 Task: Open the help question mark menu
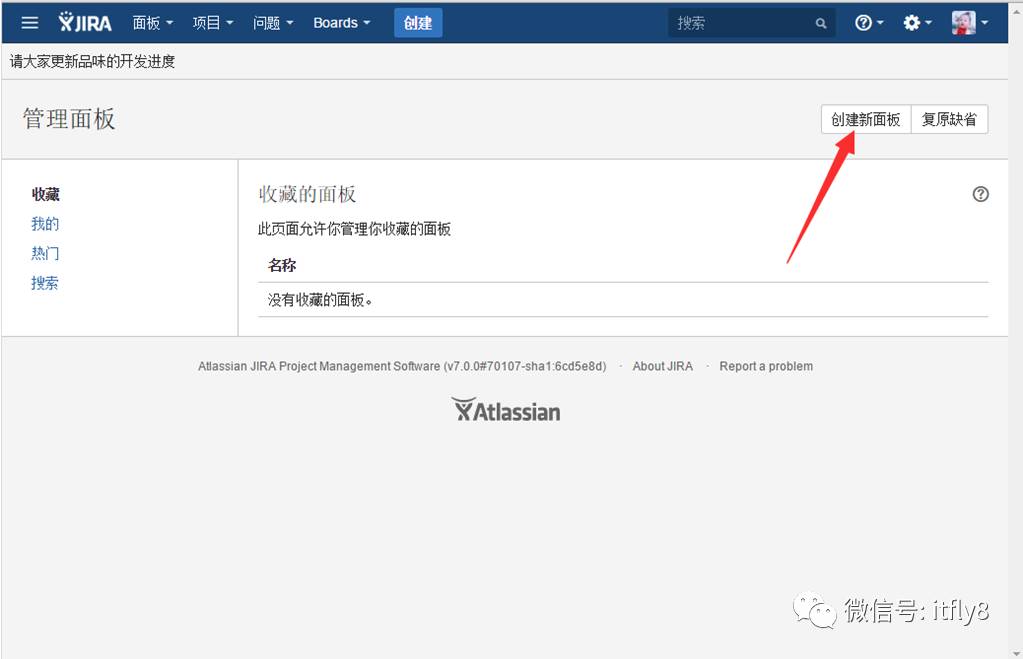(868, 23)
